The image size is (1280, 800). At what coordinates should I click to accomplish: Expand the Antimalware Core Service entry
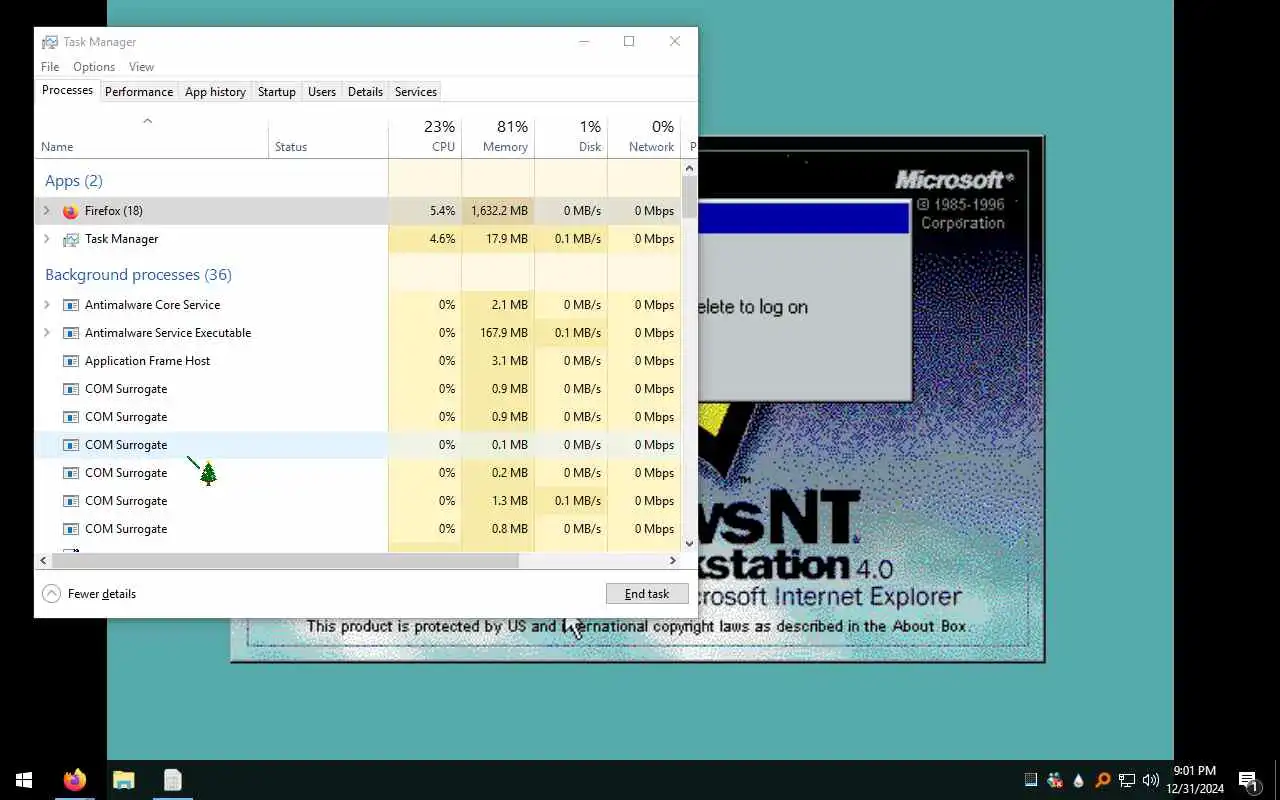(x=46, y=305)
